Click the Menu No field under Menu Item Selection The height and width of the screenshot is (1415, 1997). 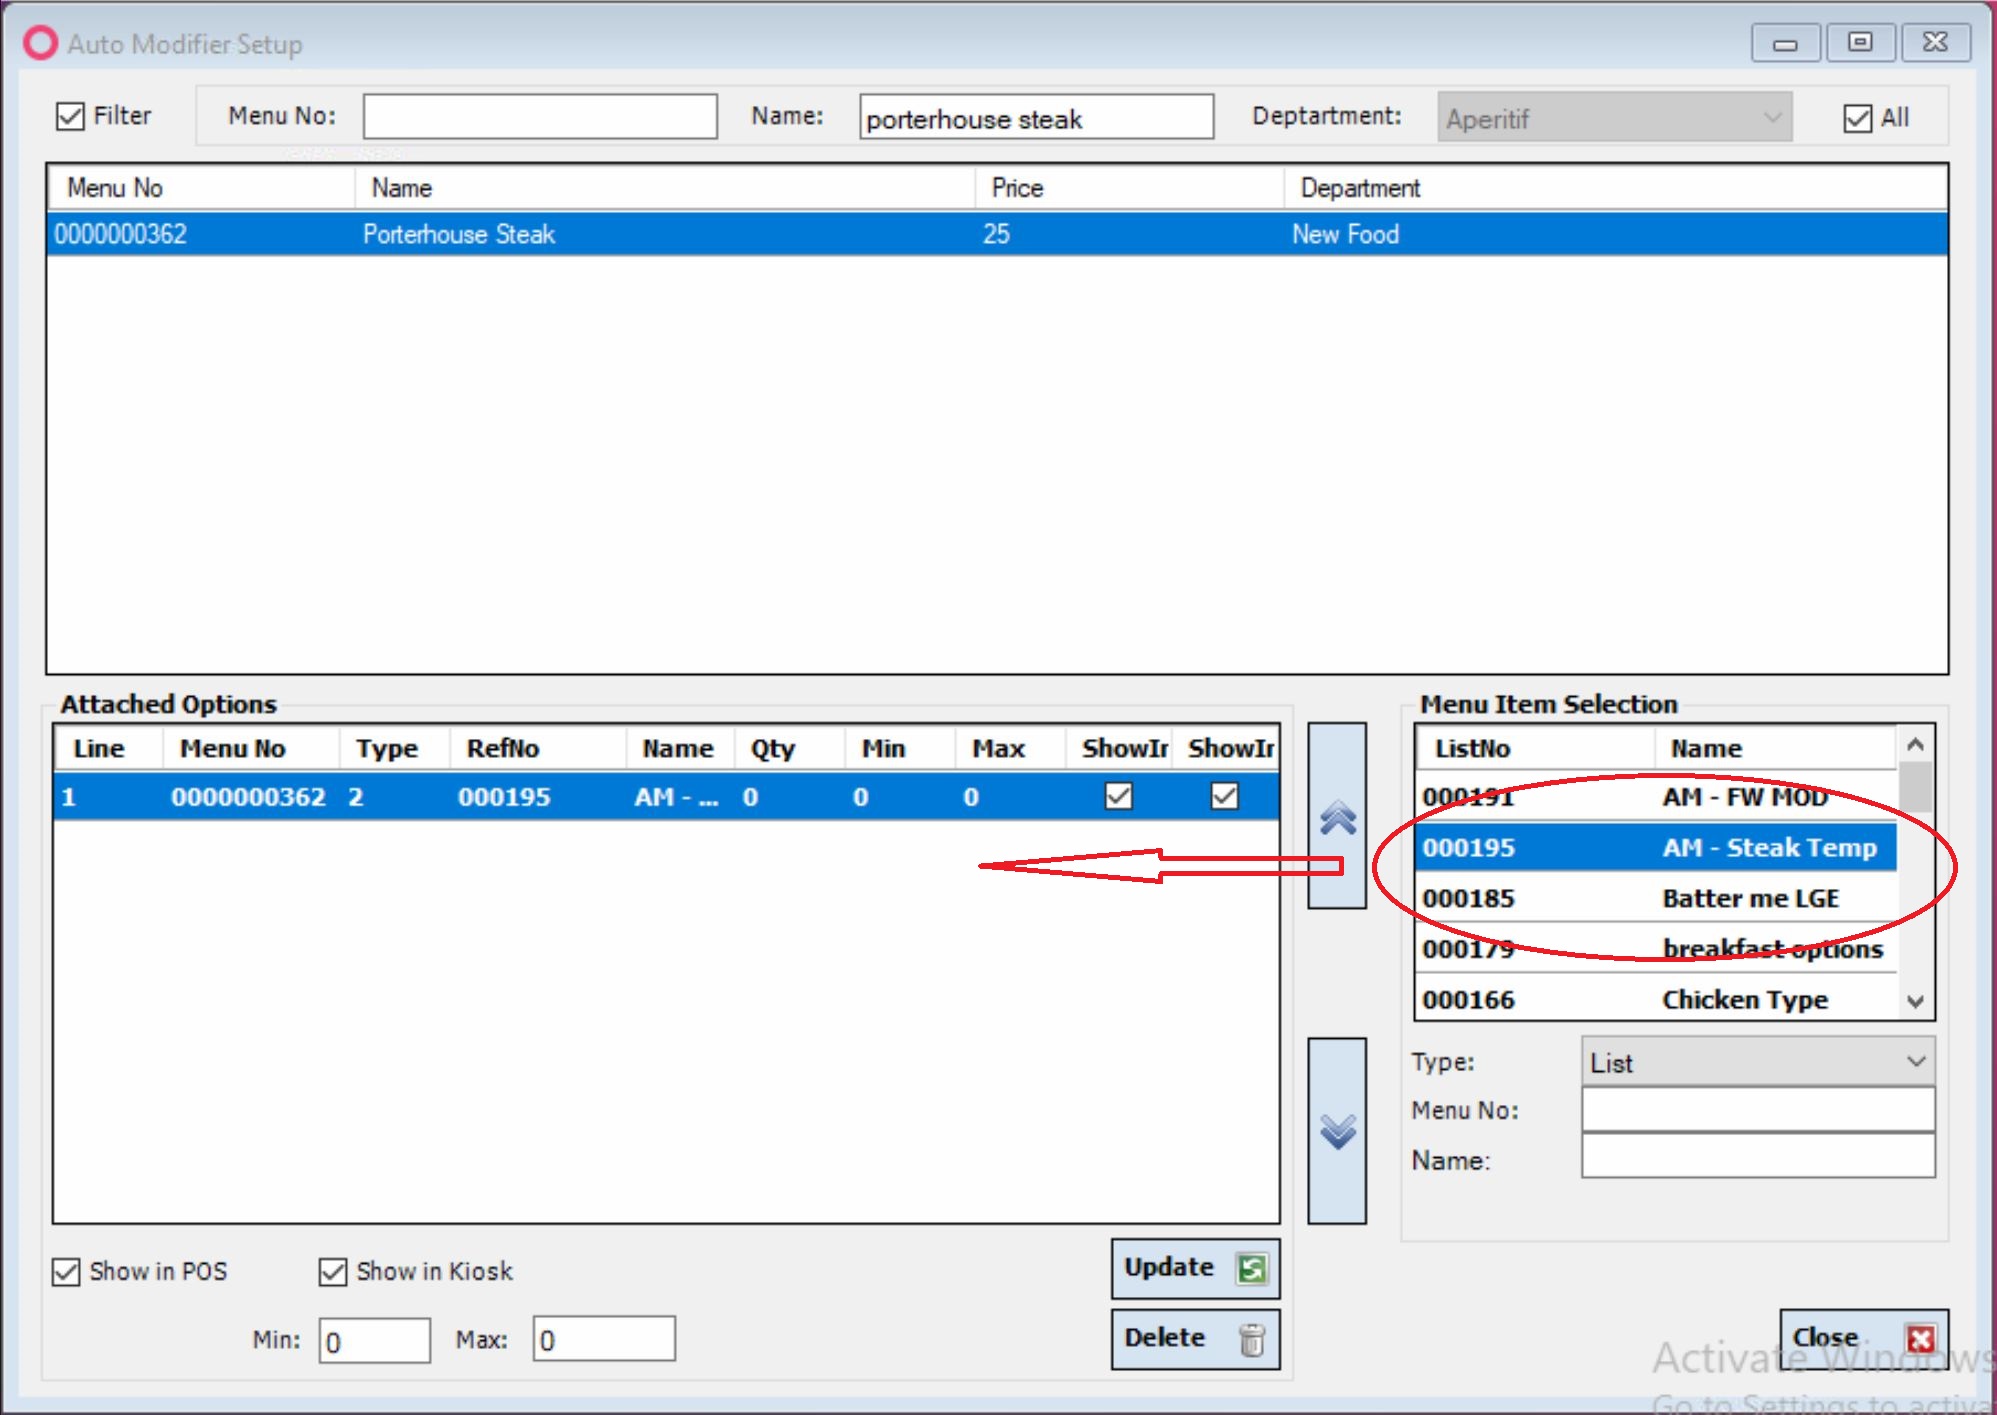1758,1110
